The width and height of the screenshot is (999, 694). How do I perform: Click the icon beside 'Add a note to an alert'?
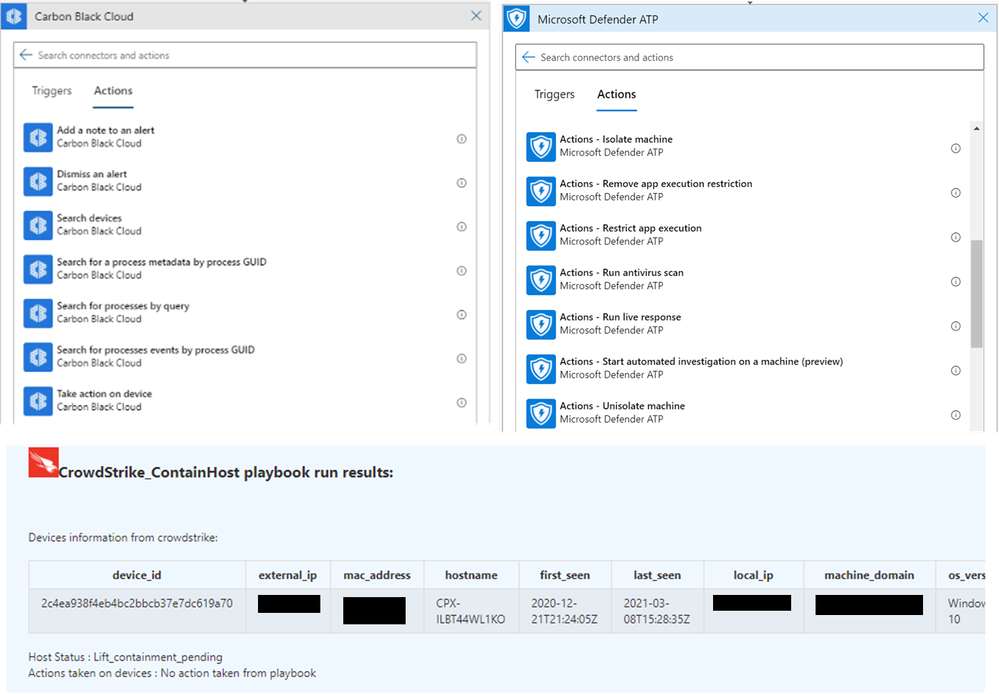pyautogui.click(x=38, y=138)
